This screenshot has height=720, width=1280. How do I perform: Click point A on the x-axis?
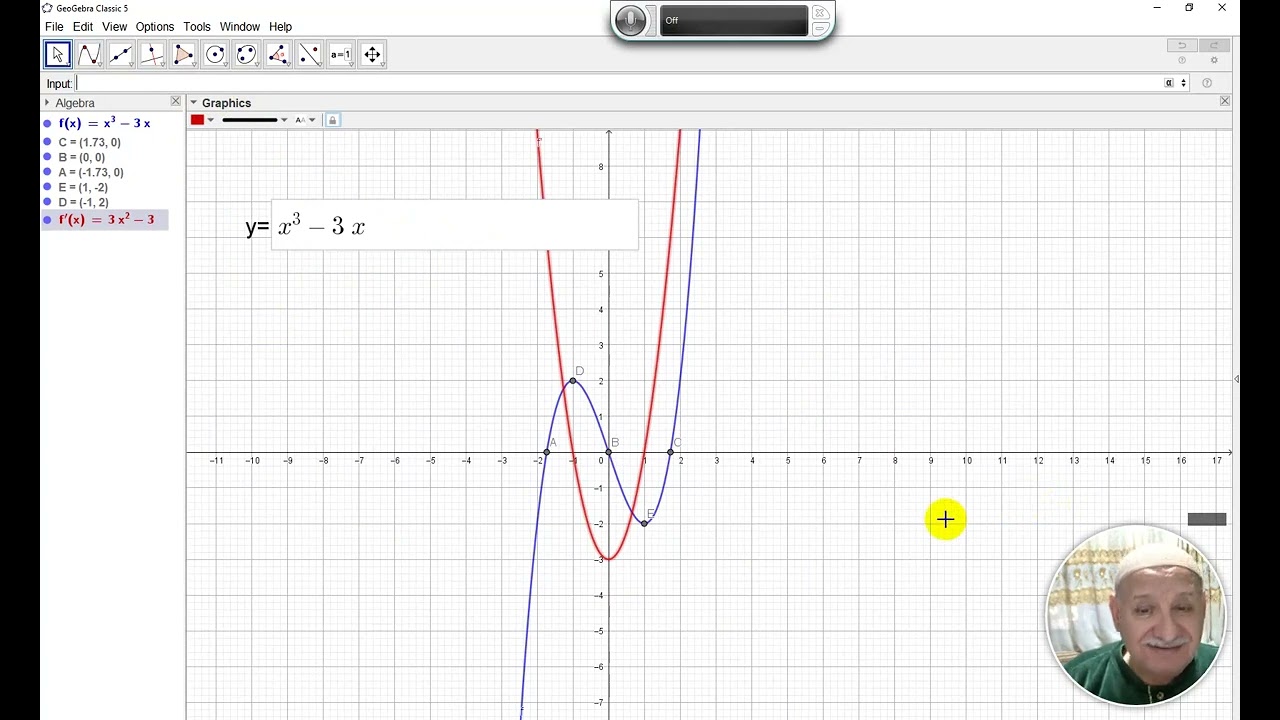pos(547,452)
